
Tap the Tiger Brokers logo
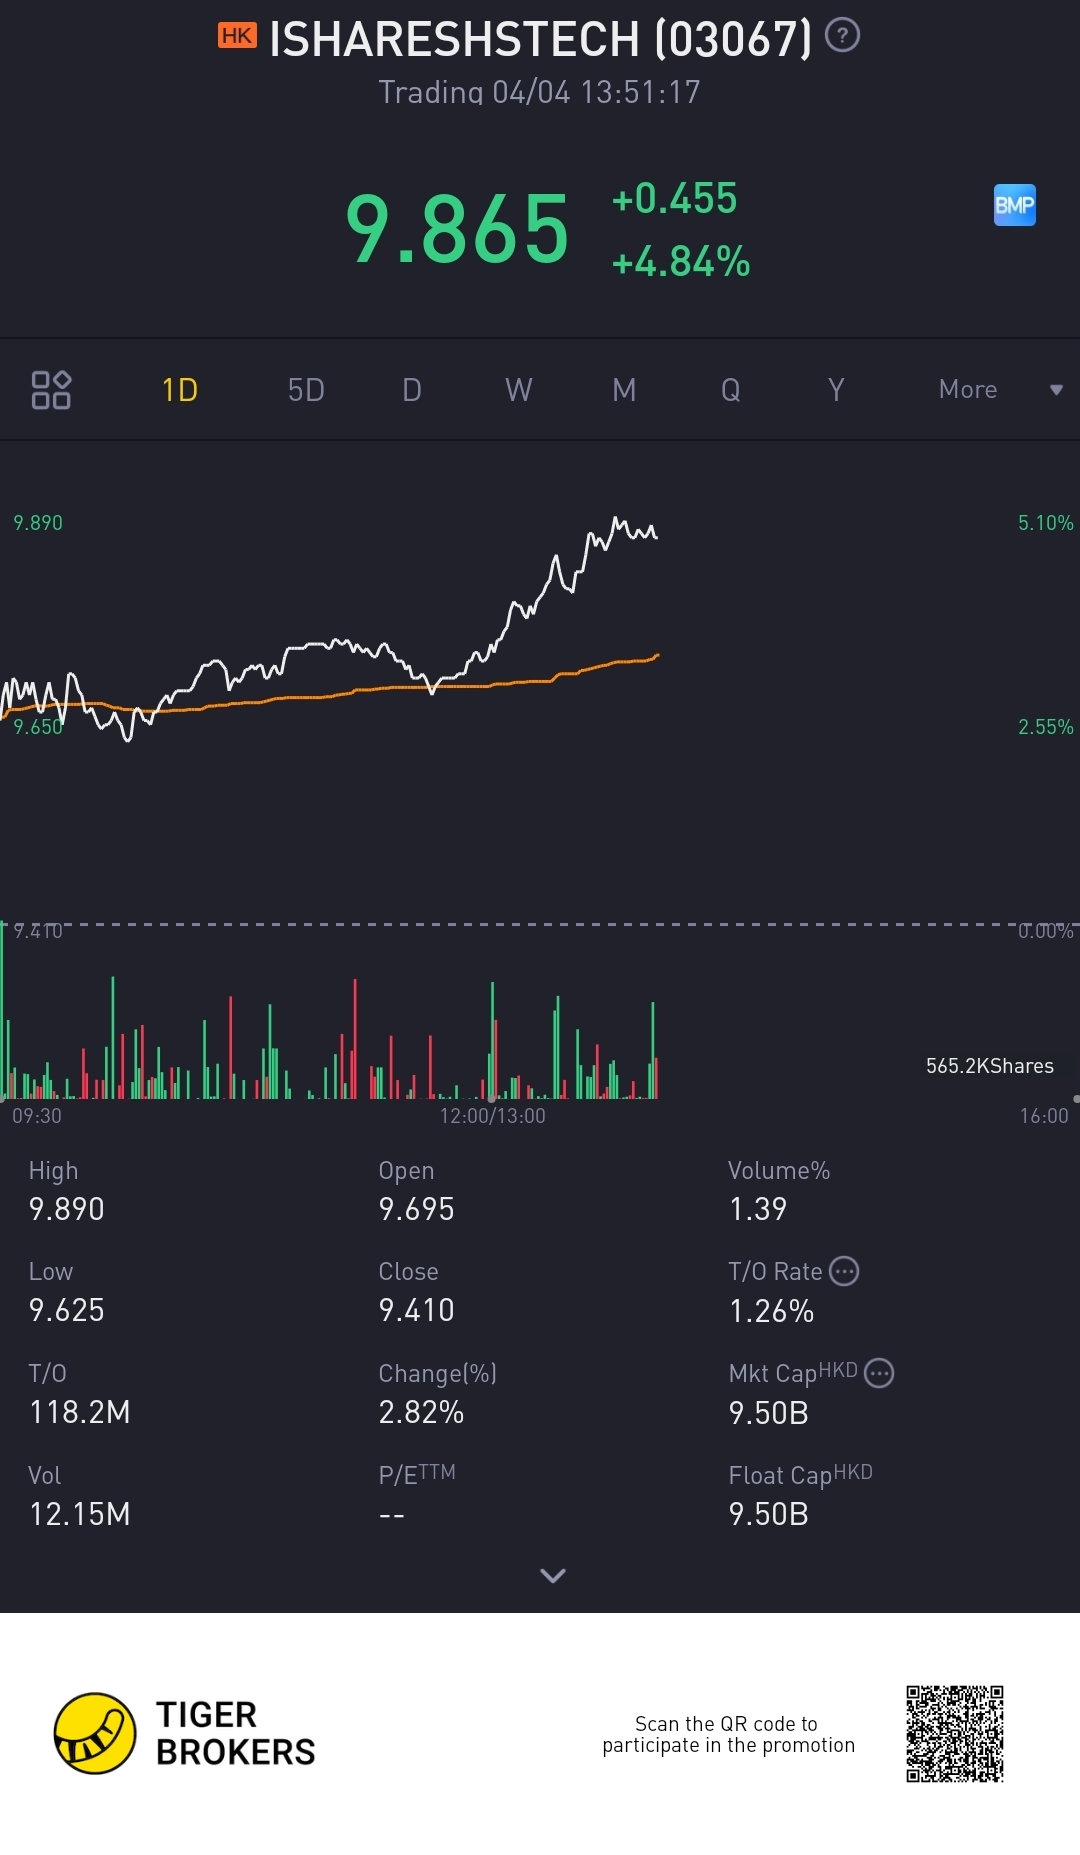coord(95,1733)
